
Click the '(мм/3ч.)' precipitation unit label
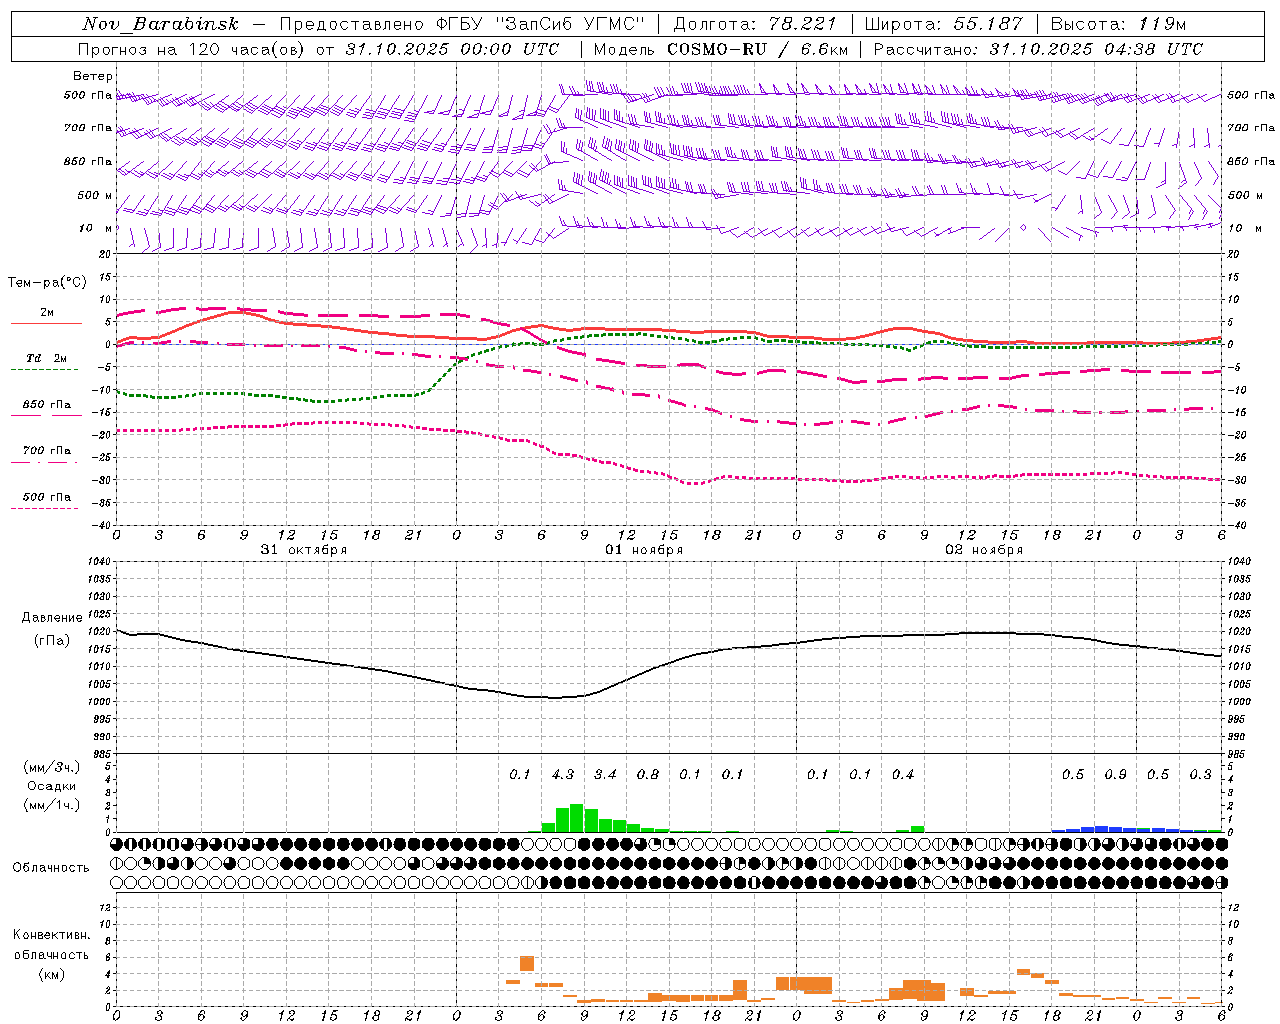pyautogui.click(x=52, y=767)
